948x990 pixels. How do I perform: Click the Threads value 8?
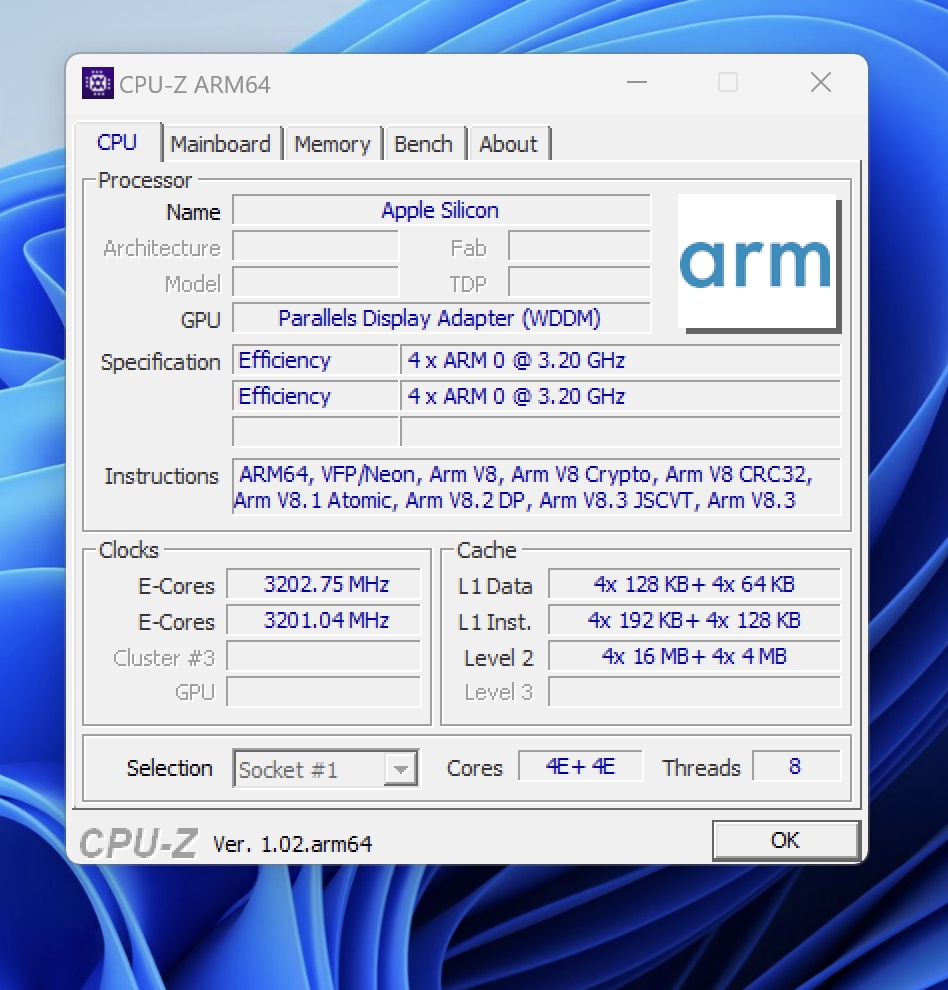[796, 766]
